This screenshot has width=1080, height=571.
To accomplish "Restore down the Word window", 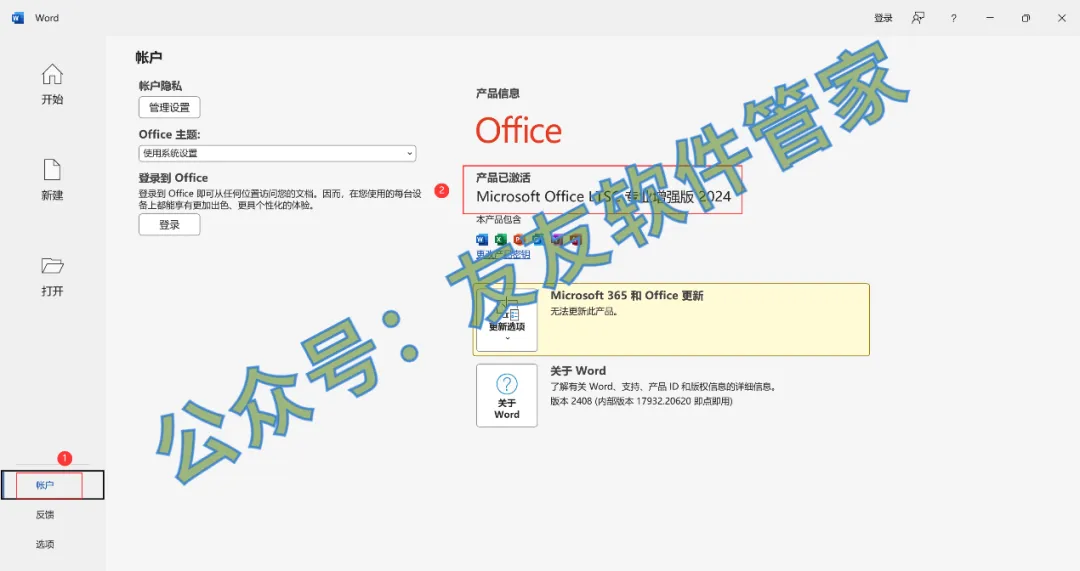I will [x=1026, y=18].
